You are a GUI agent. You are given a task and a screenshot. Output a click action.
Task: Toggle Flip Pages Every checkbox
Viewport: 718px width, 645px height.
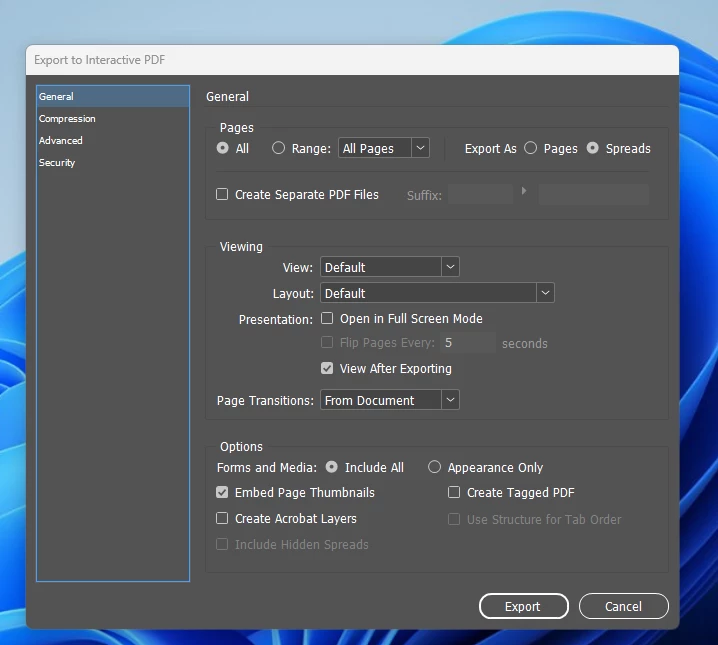(x=327, y=342)
